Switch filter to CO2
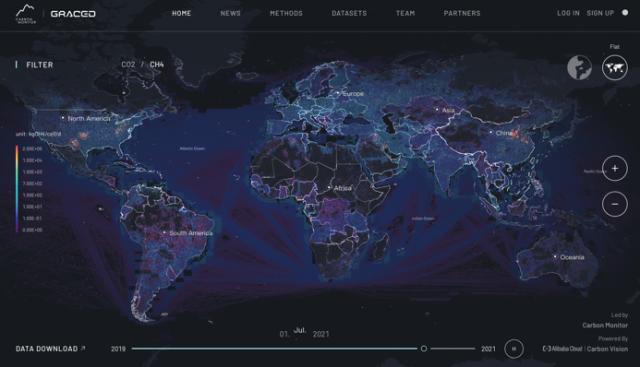This screenshot has width=640, height=367. click(128, 65)
